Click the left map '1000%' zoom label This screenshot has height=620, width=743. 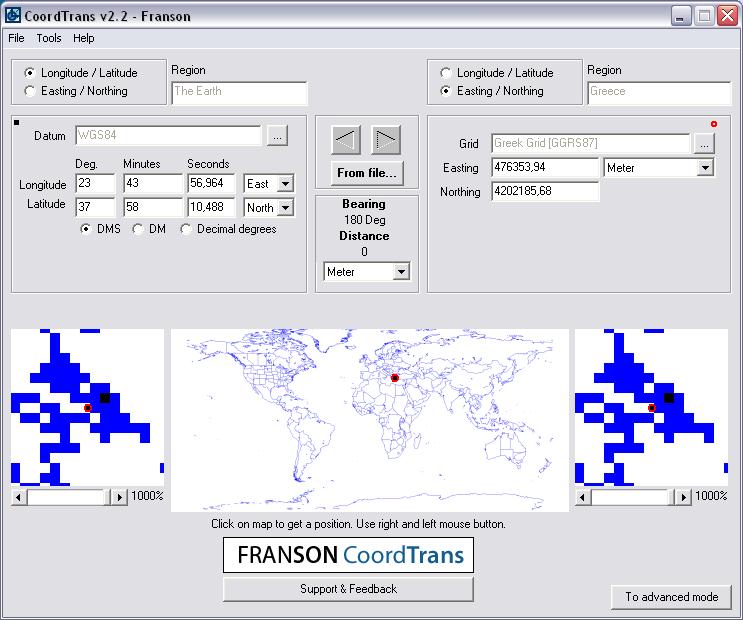click(x=147, y=496)
